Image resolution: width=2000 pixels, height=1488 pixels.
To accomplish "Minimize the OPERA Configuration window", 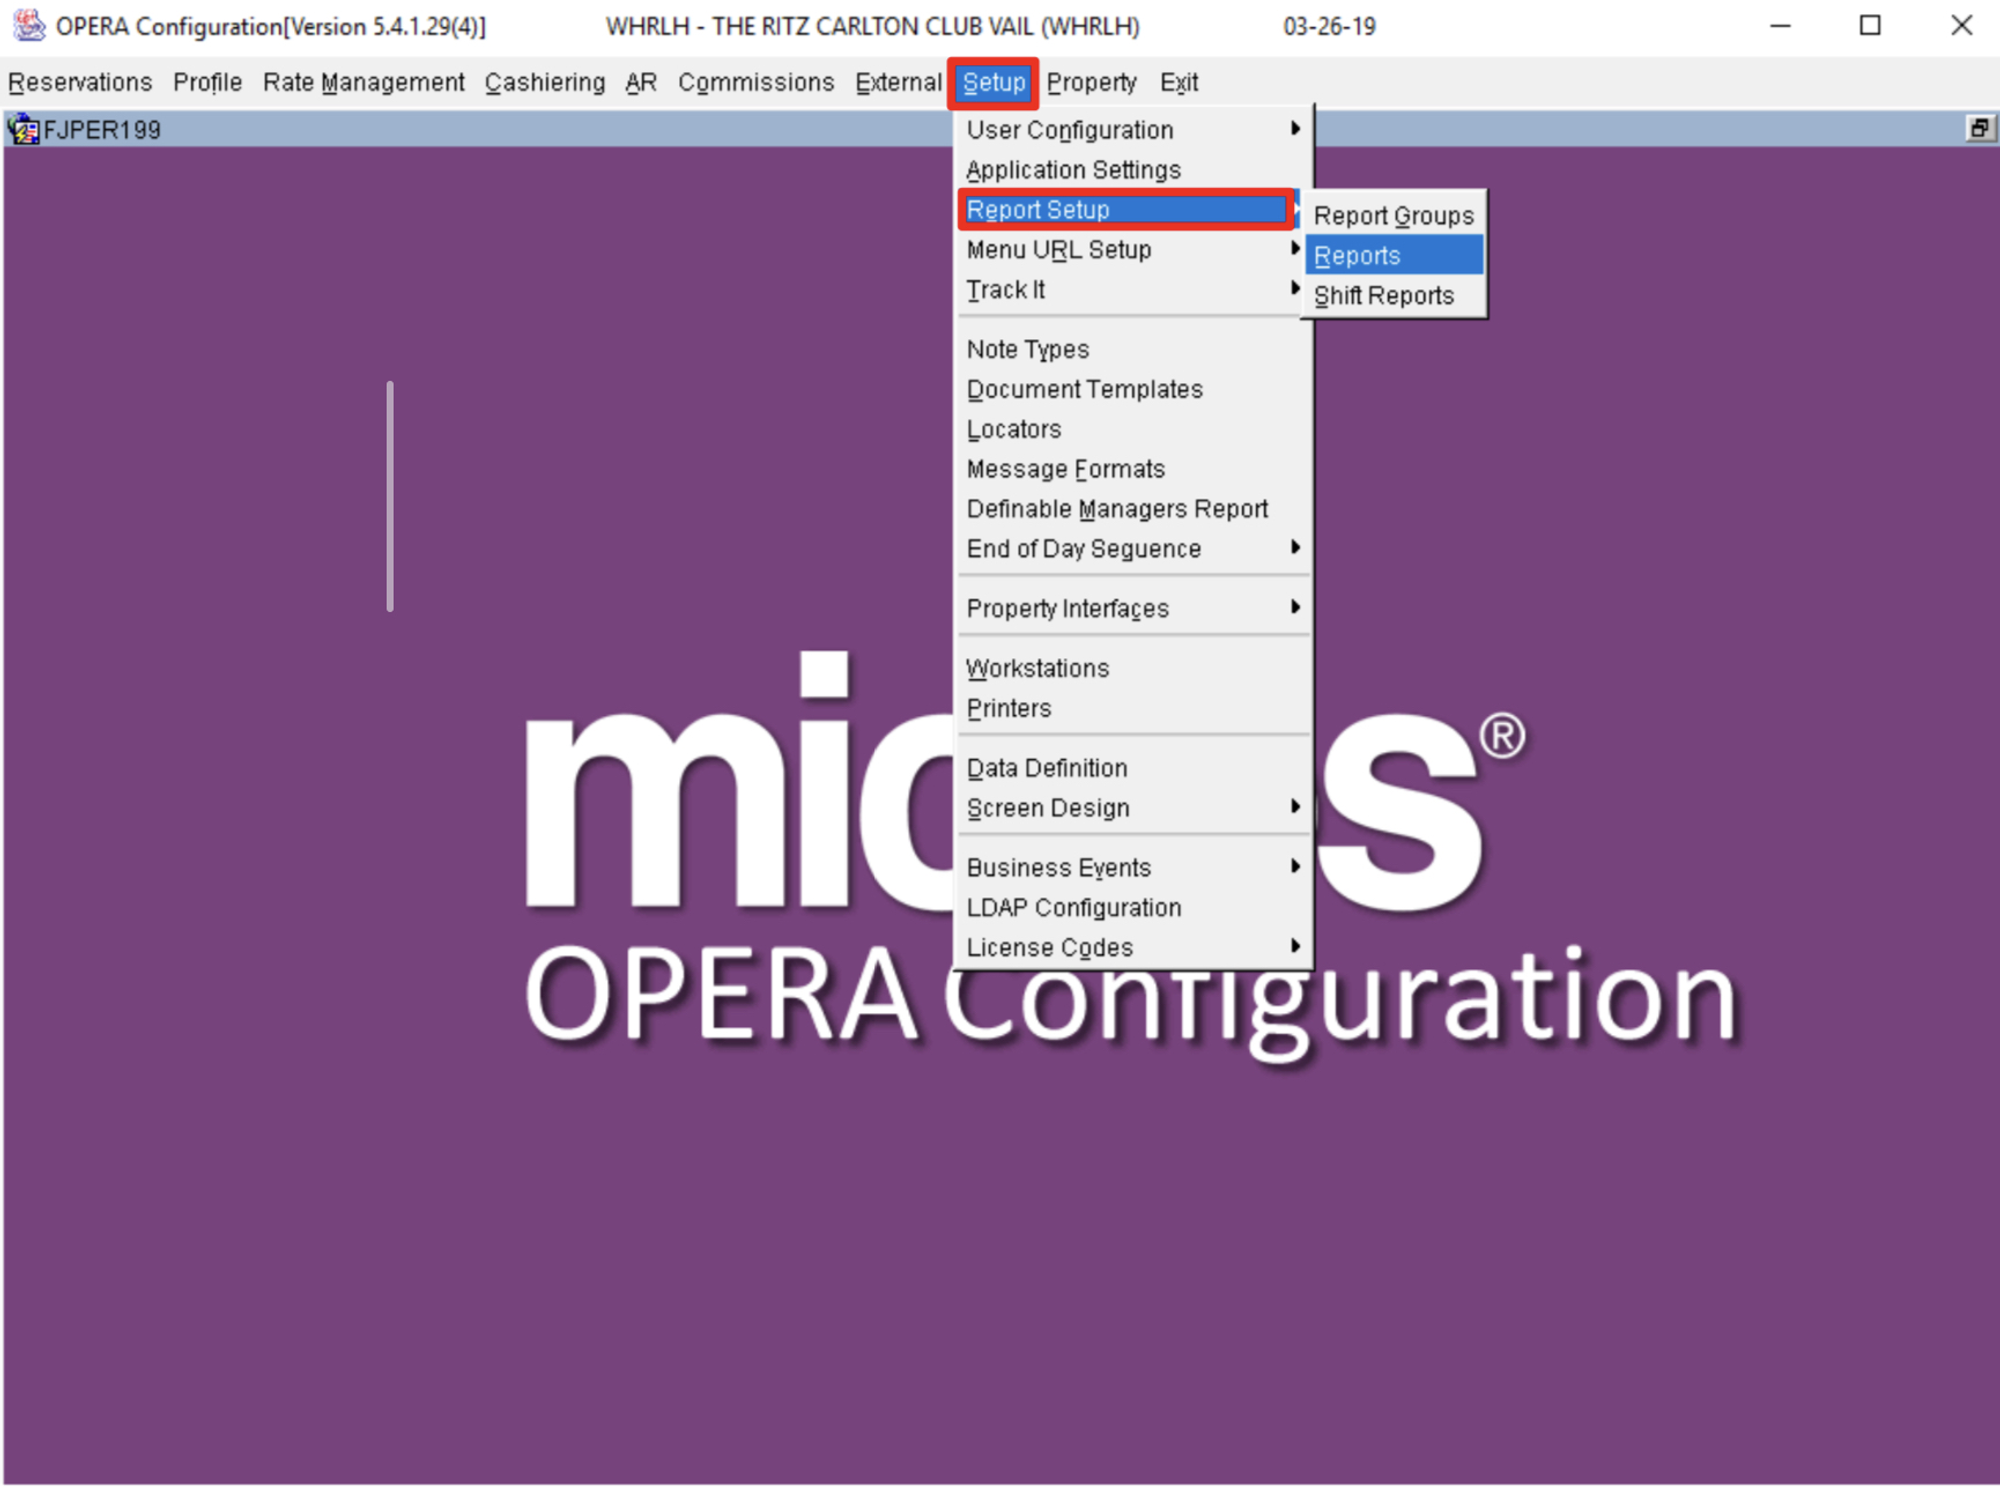I will [1780, 26].
